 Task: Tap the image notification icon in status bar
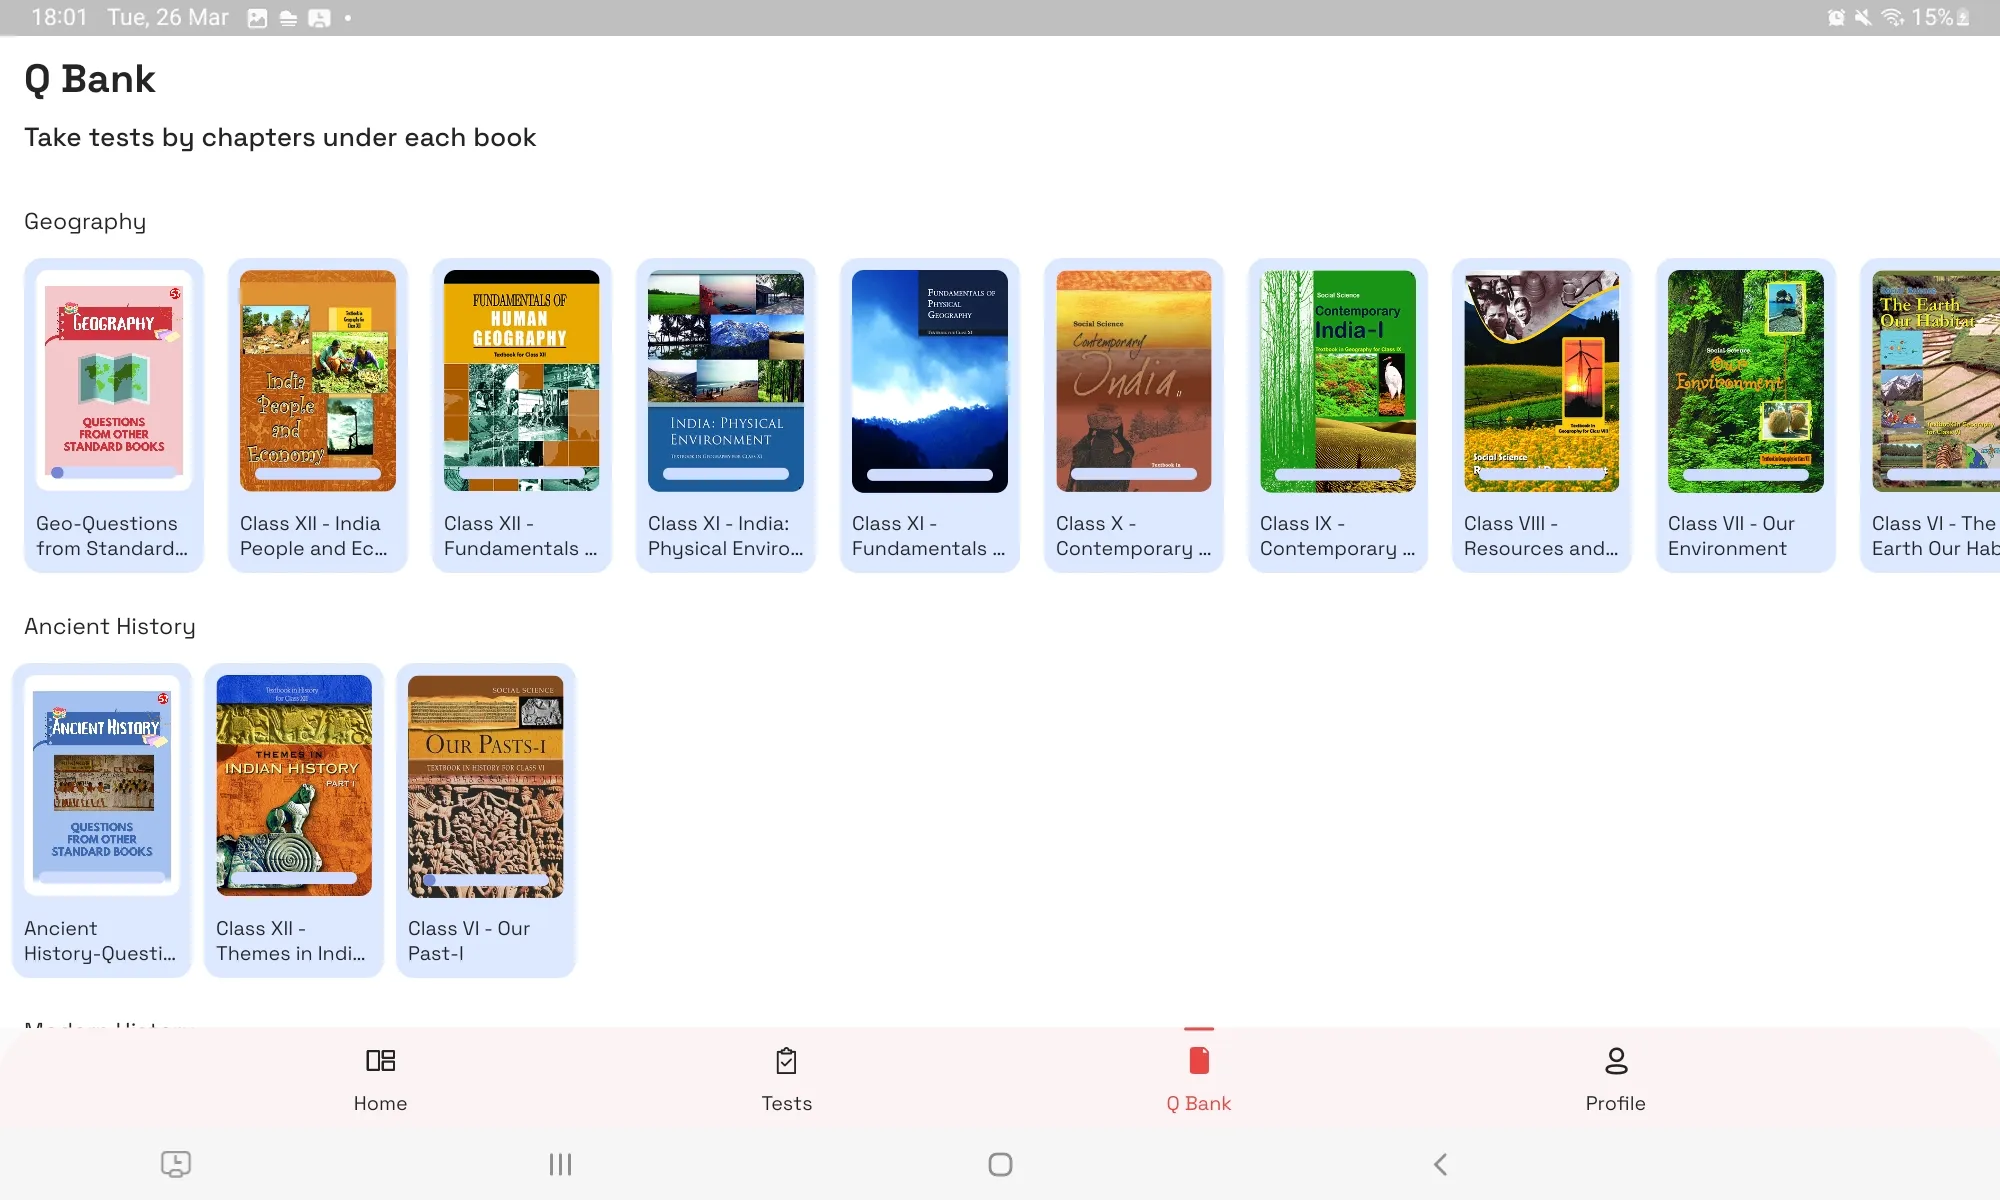coord(257,18)
